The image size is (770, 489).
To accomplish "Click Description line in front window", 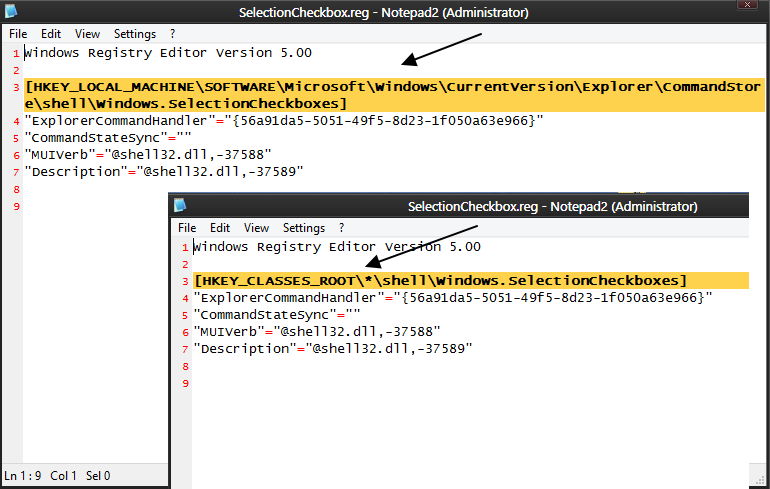I will 333,349.
